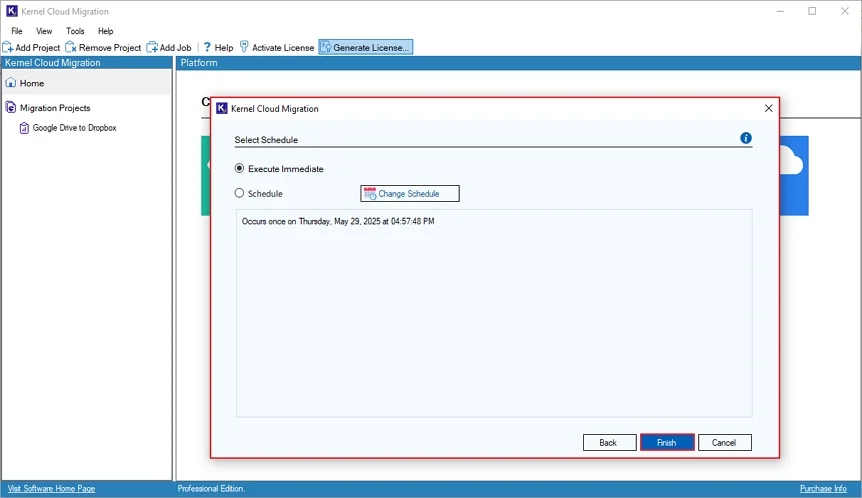Click the calendar icon on Change Schedule

coord(370,193)
